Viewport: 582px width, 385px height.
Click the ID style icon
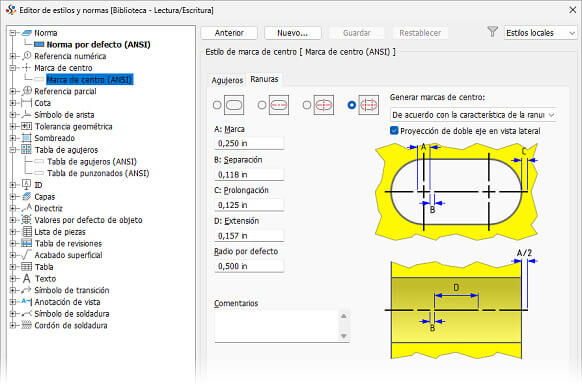click(x=26, y=185)
